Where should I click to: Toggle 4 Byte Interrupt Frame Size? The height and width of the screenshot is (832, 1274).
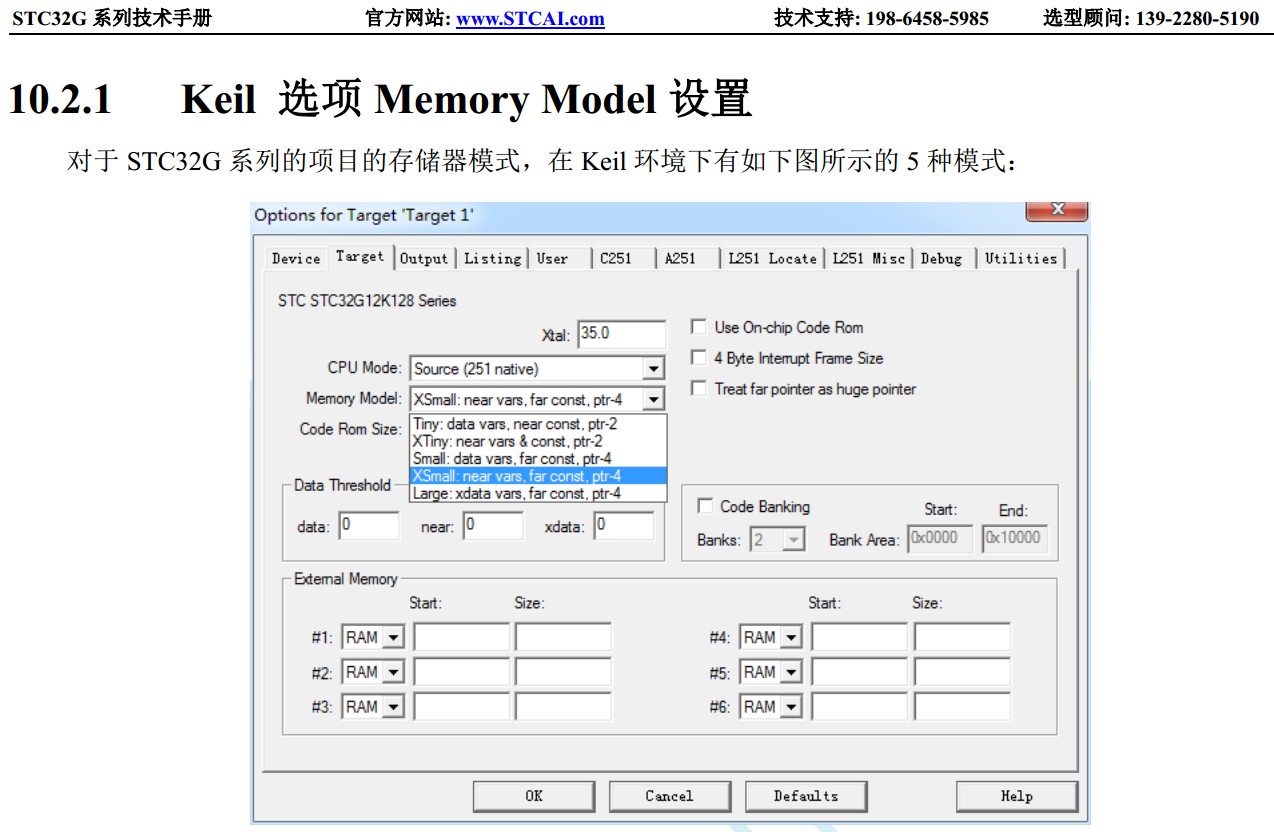click(699, 358)
